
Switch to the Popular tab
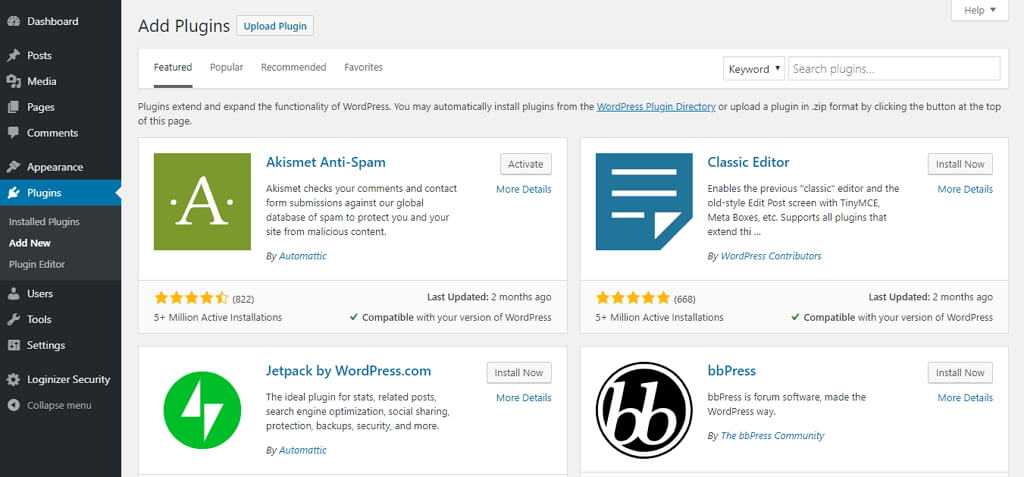(x=226, y=67)
